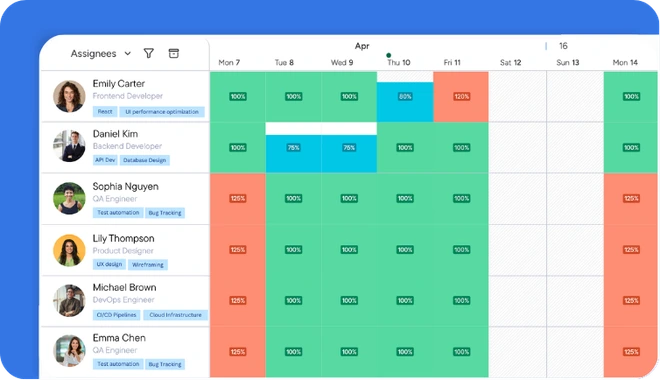The height and width of the screenshot is (380, 660).
Task: Click Sophia Nguyen's Bug Tracking tag
Action: click(x=165, y=213)
